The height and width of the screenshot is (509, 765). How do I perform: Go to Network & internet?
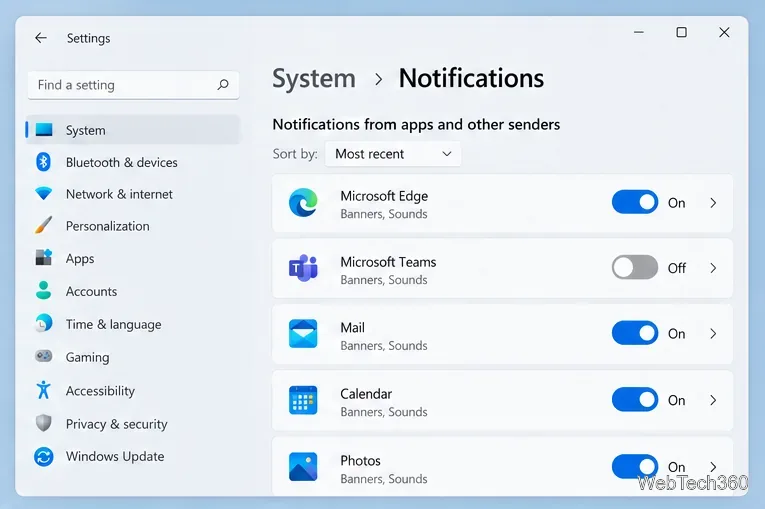point(133,194)
